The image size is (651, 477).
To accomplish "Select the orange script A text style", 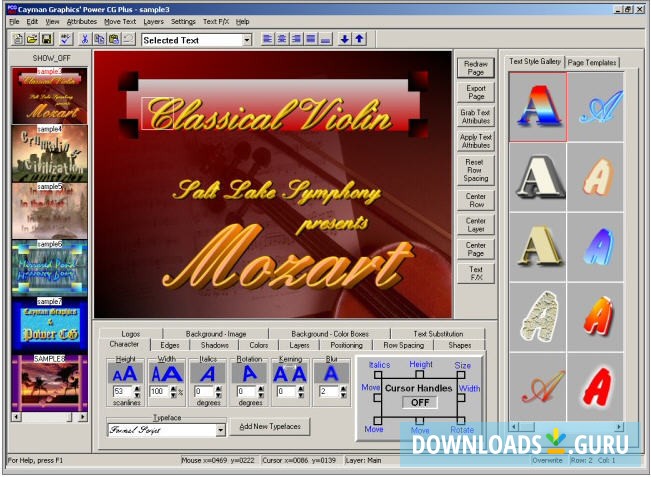I will [x=538, y=387].
